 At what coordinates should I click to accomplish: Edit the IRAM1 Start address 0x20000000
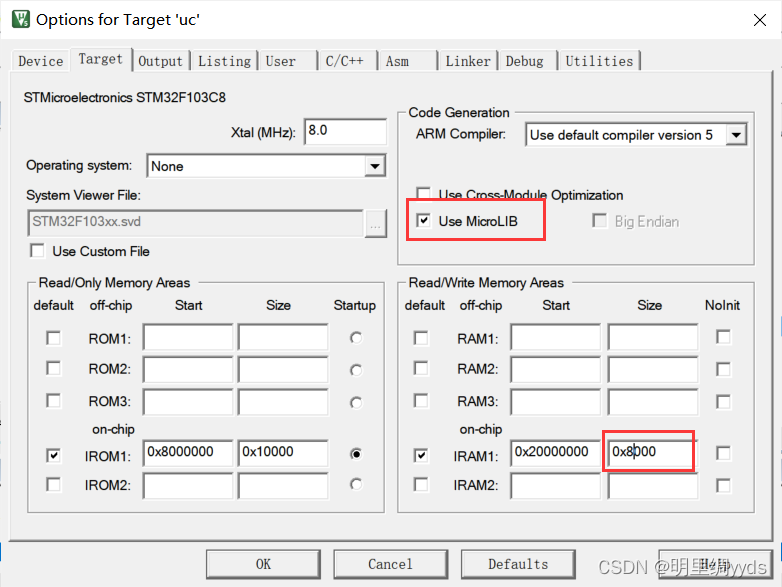pos(556,453)
